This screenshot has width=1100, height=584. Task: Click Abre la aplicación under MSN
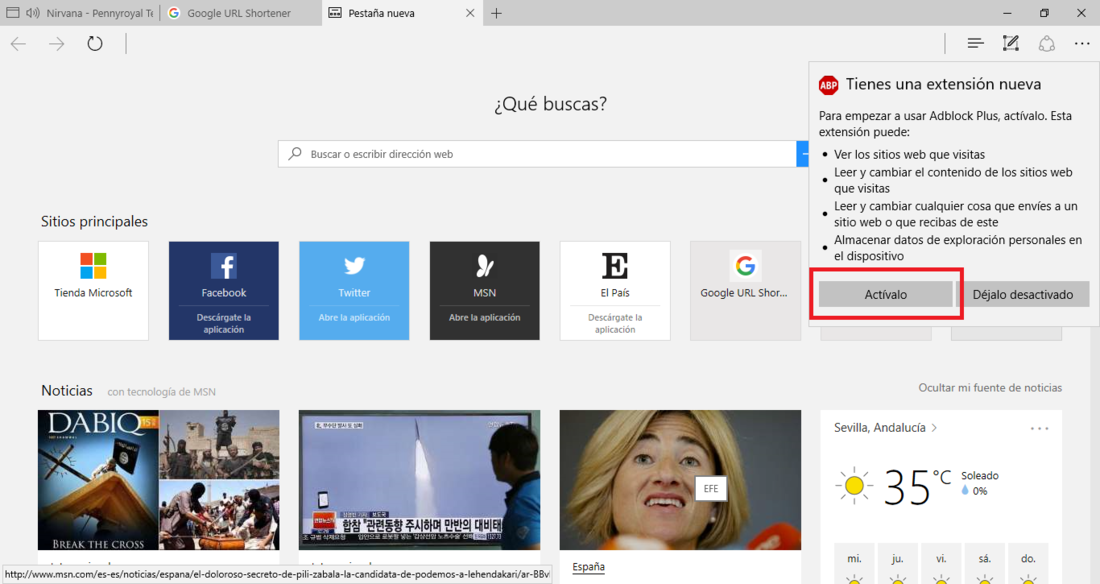[x=485, y=317]
